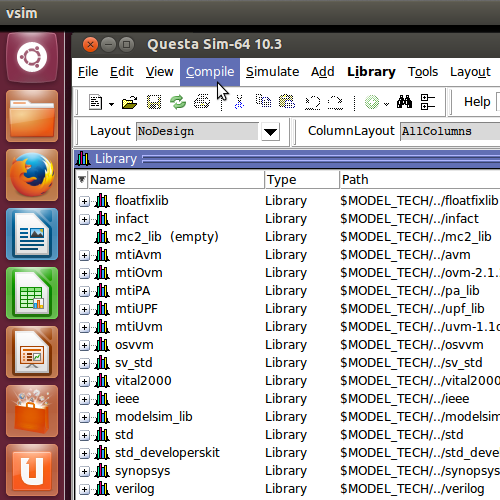The image size is (500, 500).
Task: Launch LibreOffice Writer from the dock
Action: click(32, 234)
